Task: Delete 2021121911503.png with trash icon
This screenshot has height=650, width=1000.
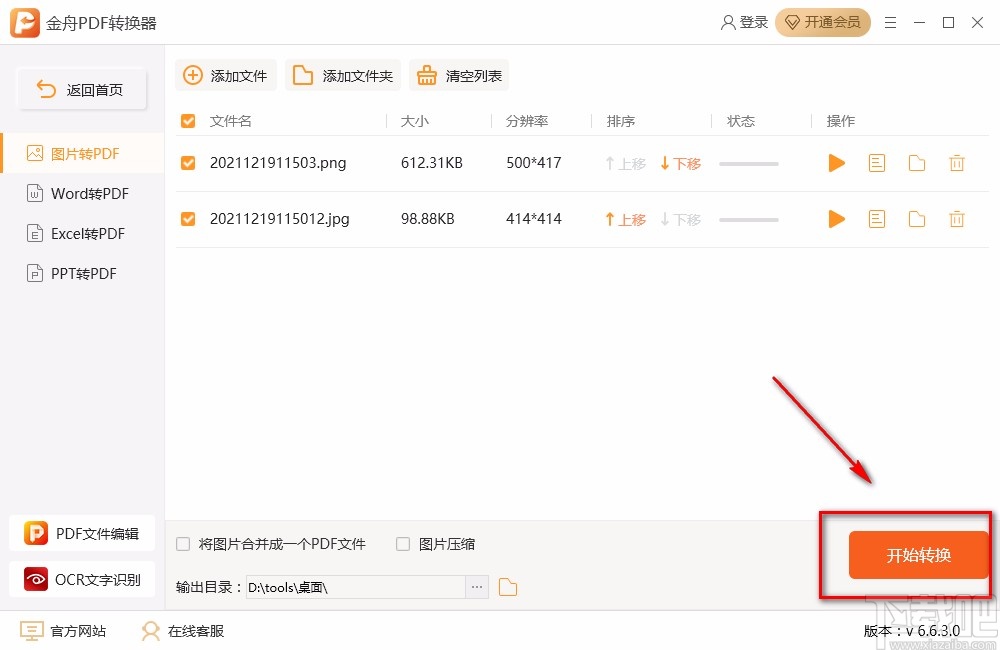Action: coord(957,163)
